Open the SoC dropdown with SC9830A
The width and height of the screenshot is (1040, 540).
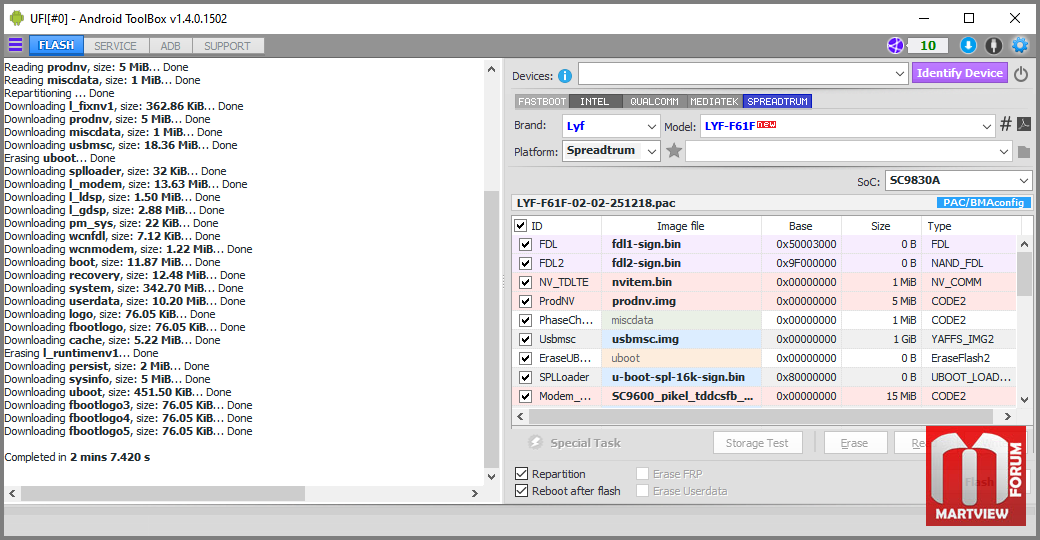click(x=958, y=180)
